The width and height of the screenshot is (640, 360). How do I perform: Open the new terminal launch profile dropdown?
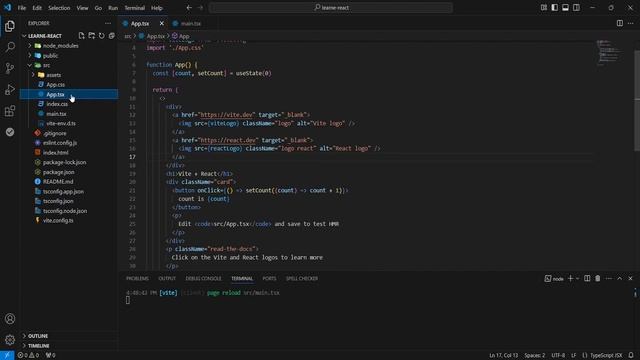click(x=578, y=278)
